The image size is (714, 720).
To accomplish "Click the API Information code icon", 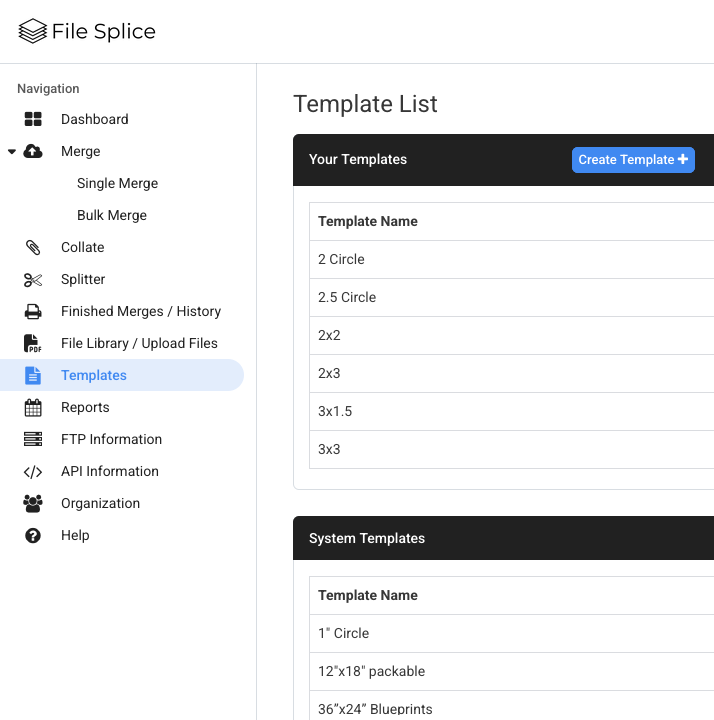I will (x=33, y=472).
